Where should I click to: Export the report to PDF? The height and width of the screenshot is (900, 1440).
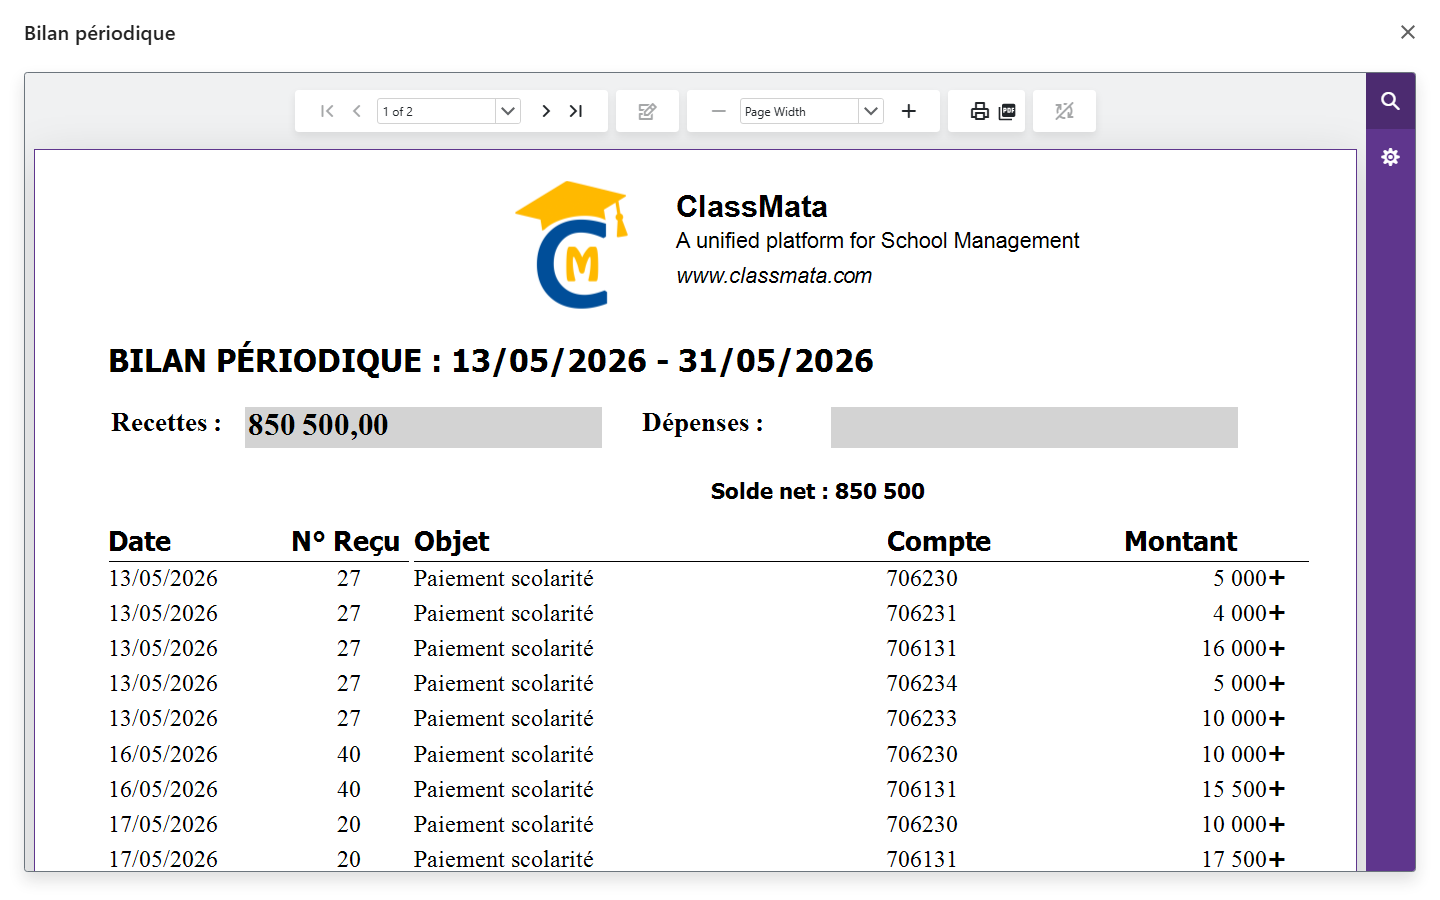[1007, 111]
